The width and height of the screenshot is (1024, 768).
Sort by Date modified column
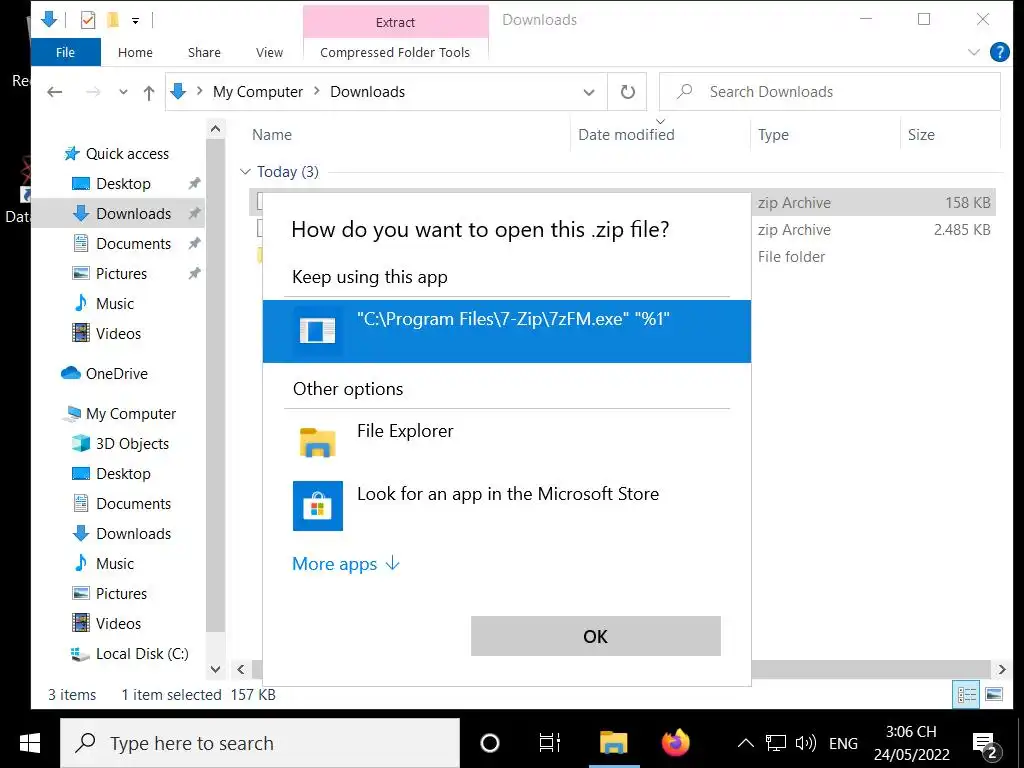[x=626, y=135]
